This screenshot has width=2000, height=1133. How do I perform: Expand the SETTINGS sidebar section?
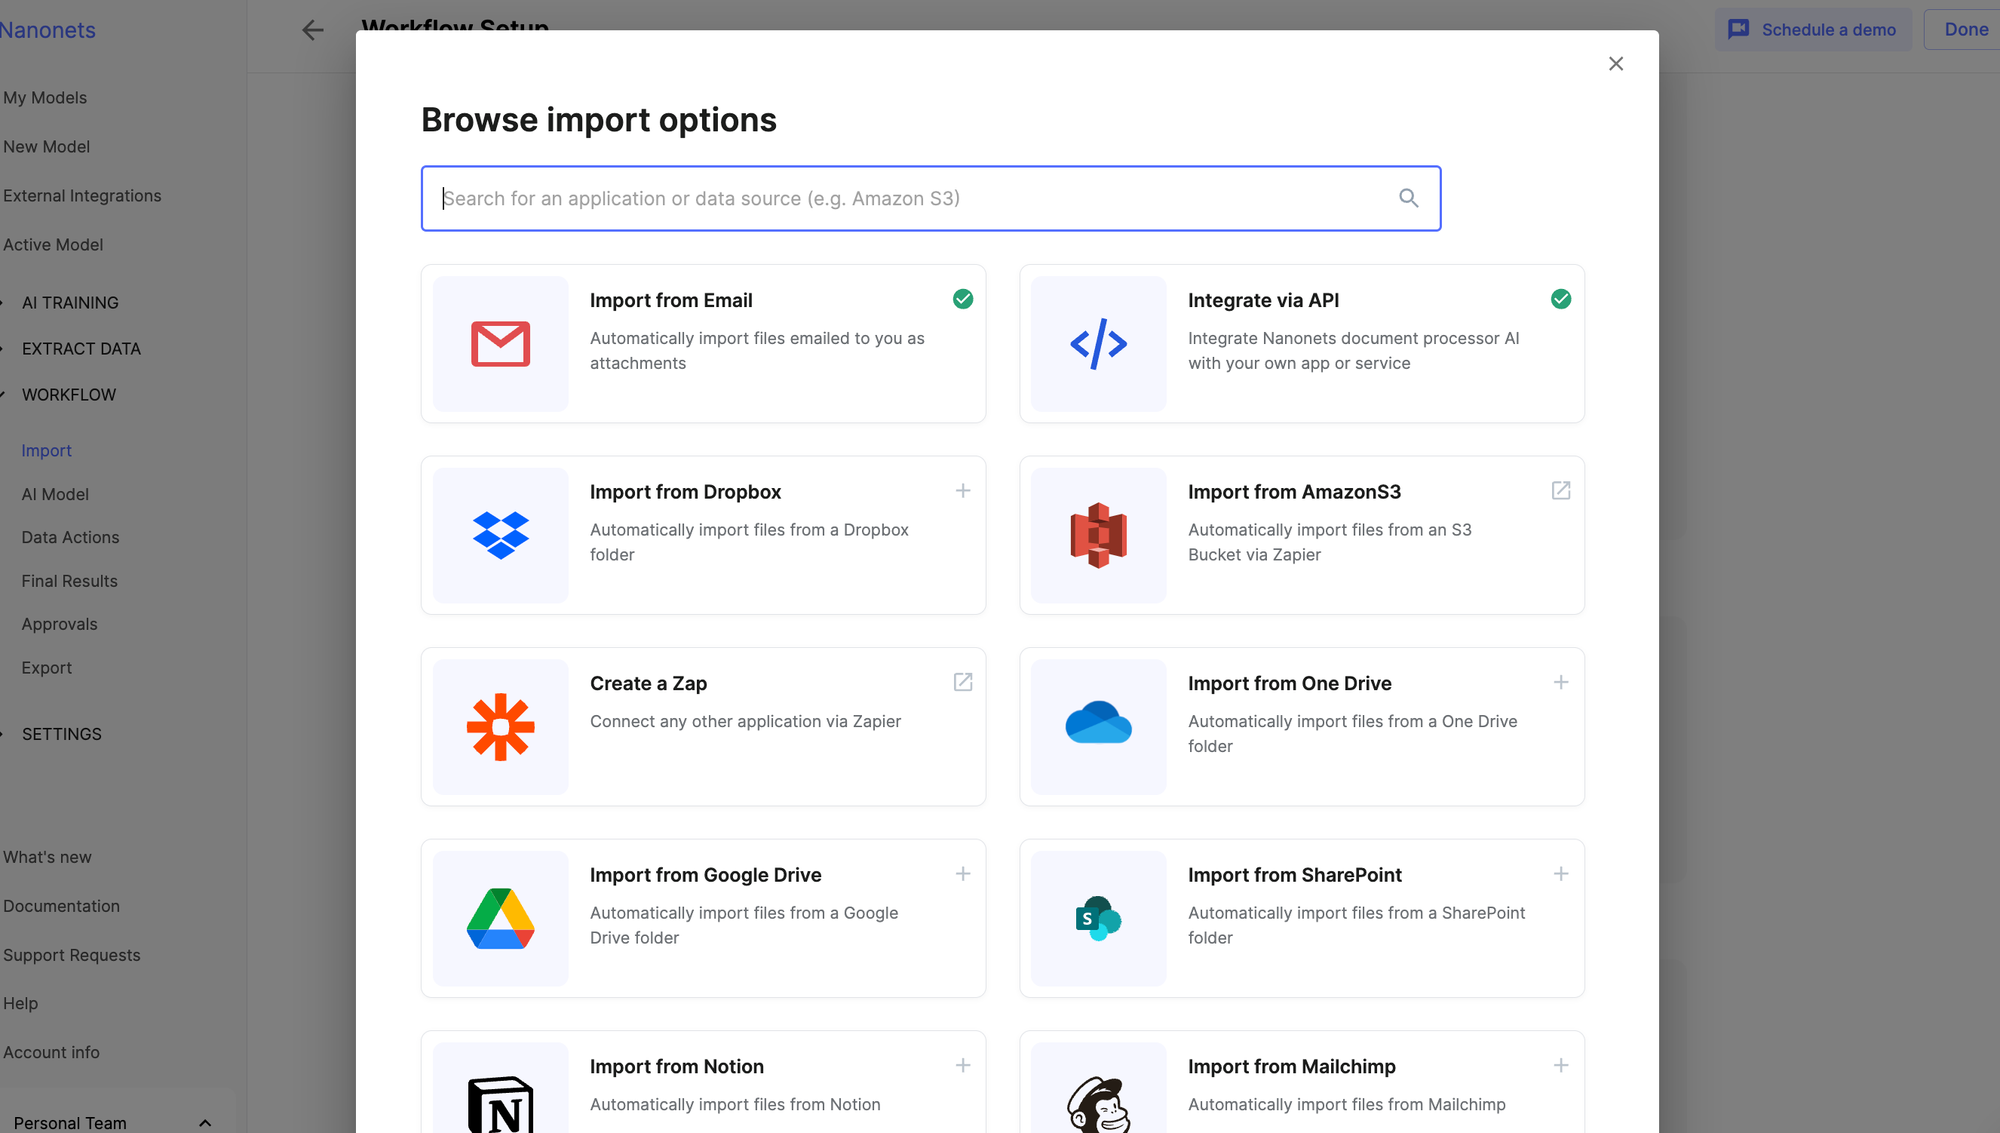pyautogui.click(x=62, y=734)
